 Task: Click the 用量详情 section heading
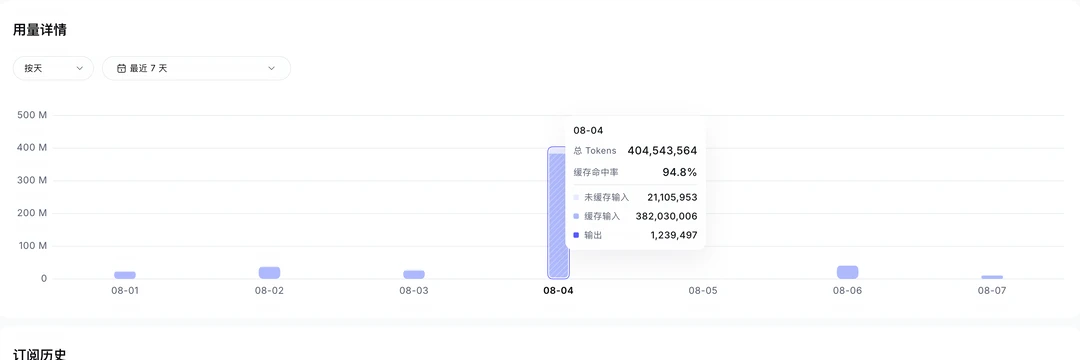pos(40,30)
